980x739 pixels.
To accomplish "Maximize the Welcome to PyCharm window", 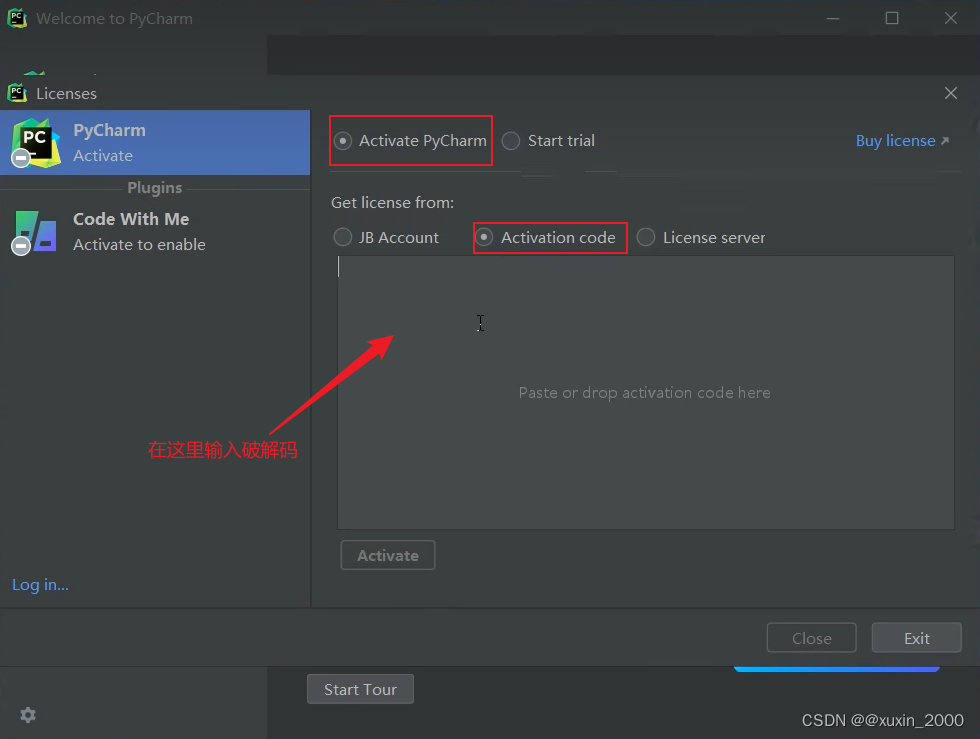I will pos(892,18).
